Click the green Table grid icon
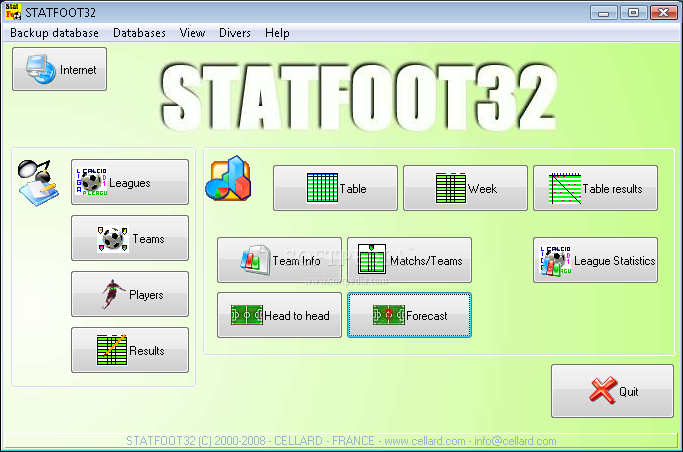This screenshot has height=452, width=683. [x=322, y=188]
